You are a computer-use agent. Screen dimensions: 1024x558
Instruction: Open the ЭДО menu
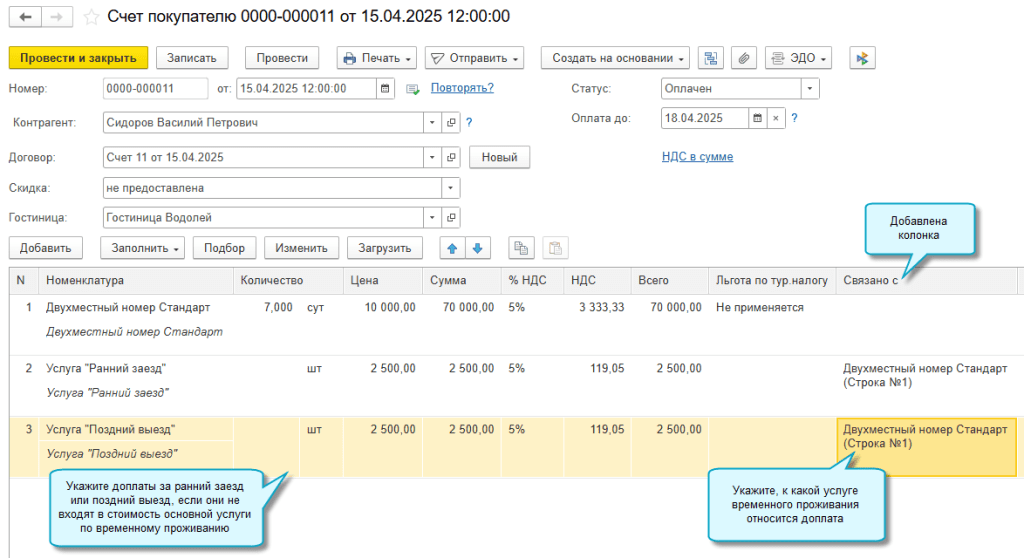pyautogui.click(x=798, y=58)
